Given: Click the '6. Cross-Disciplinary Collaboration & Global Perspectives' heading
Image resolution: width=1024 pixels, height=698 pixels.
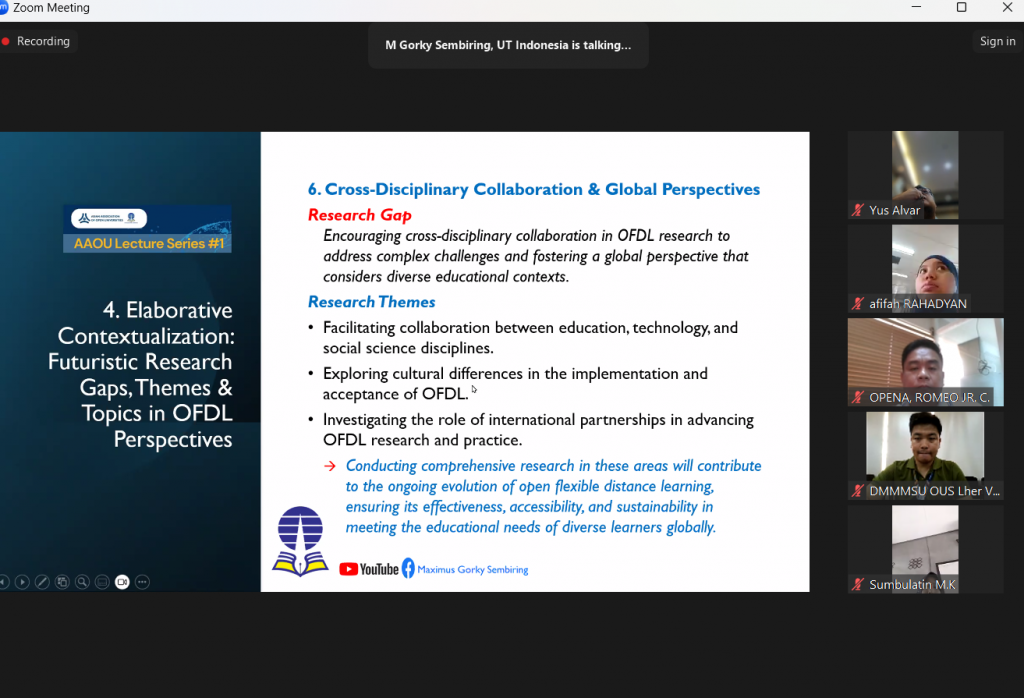Looking at the screenshot, I should point(534,189).
